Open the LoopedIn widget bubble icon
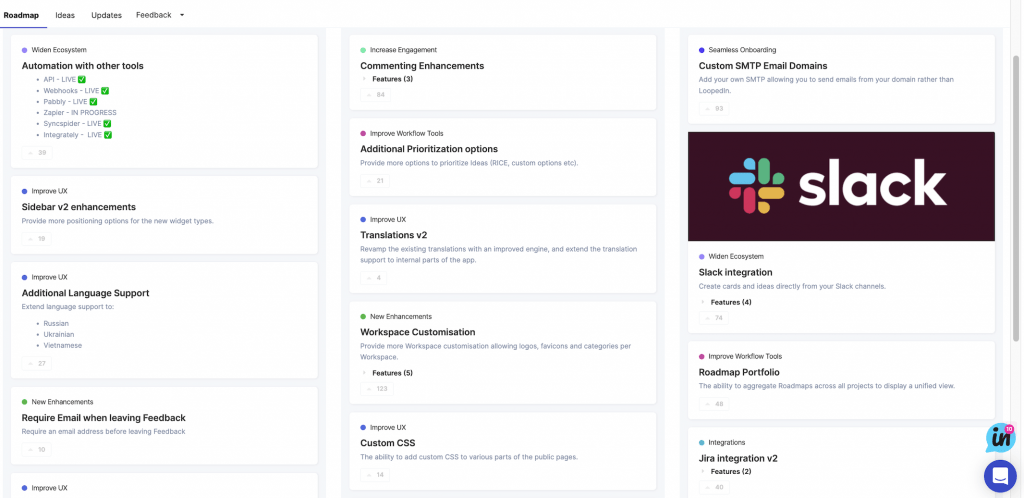The width and height of the screenshot is (1024, 498). pyautogui.click(x=1000, y=439)
